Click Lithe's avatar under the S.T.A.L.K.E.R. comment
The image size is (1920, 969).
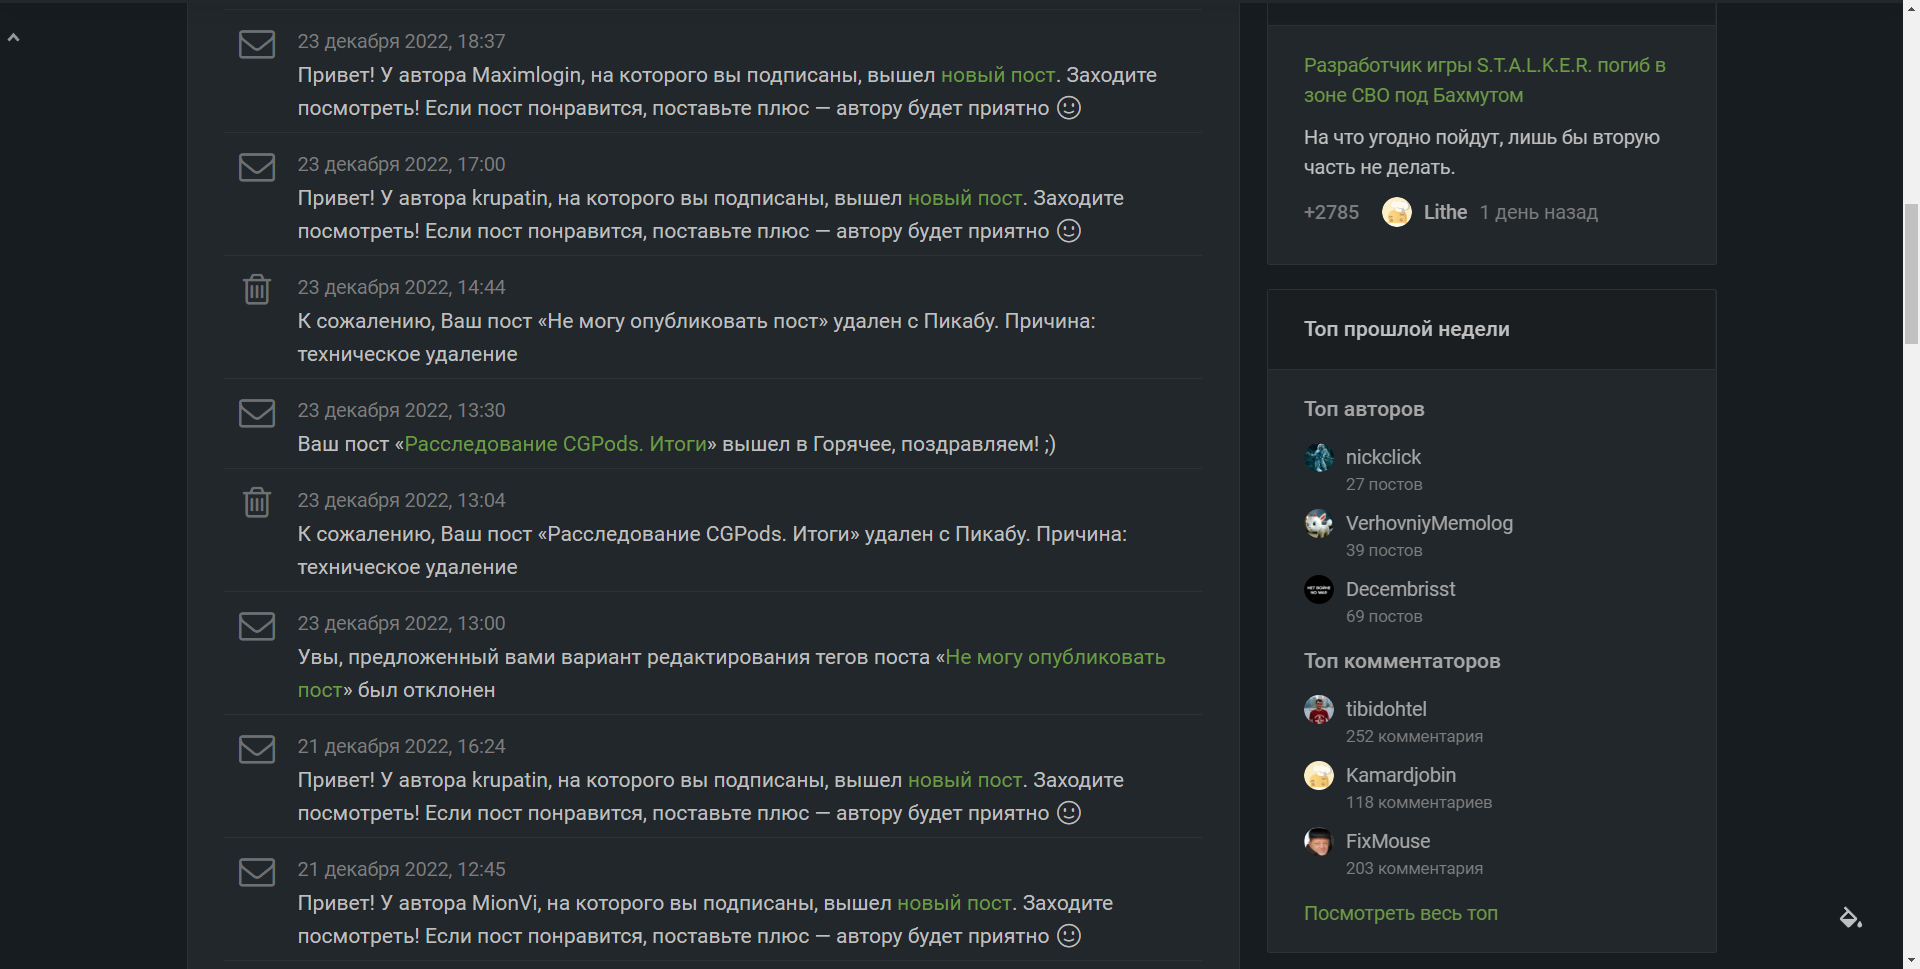[1396, 212]
